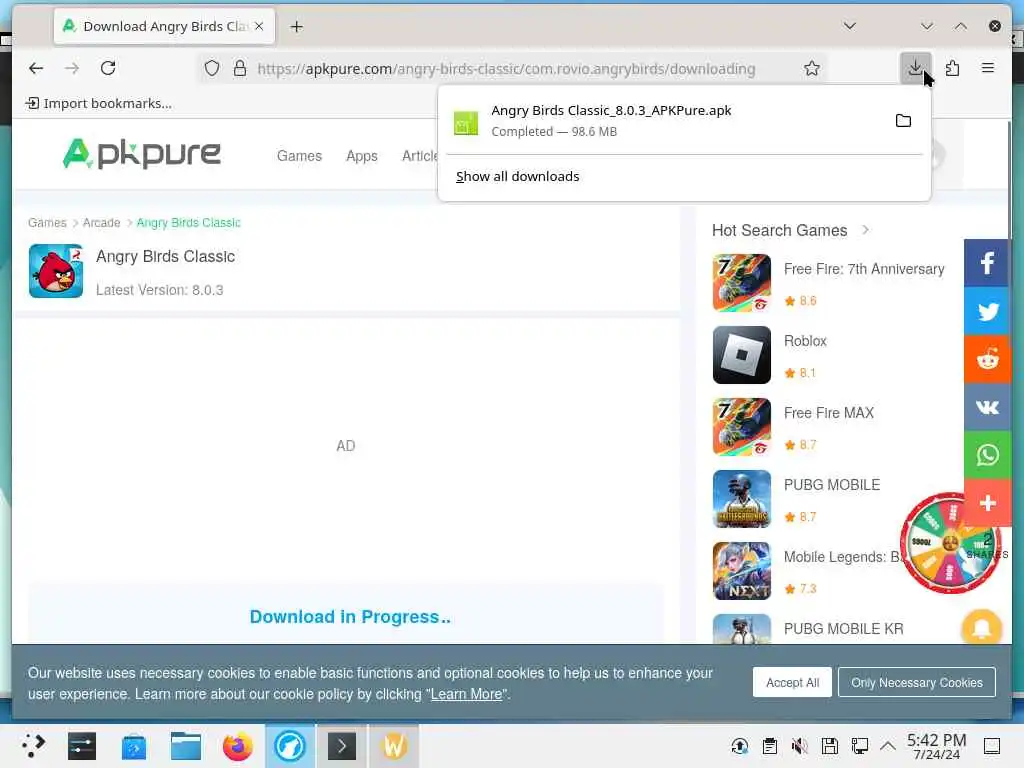This screenshot has width=1024, height=768.
Task: Click the network tray icon
Action: coord(859,746)
